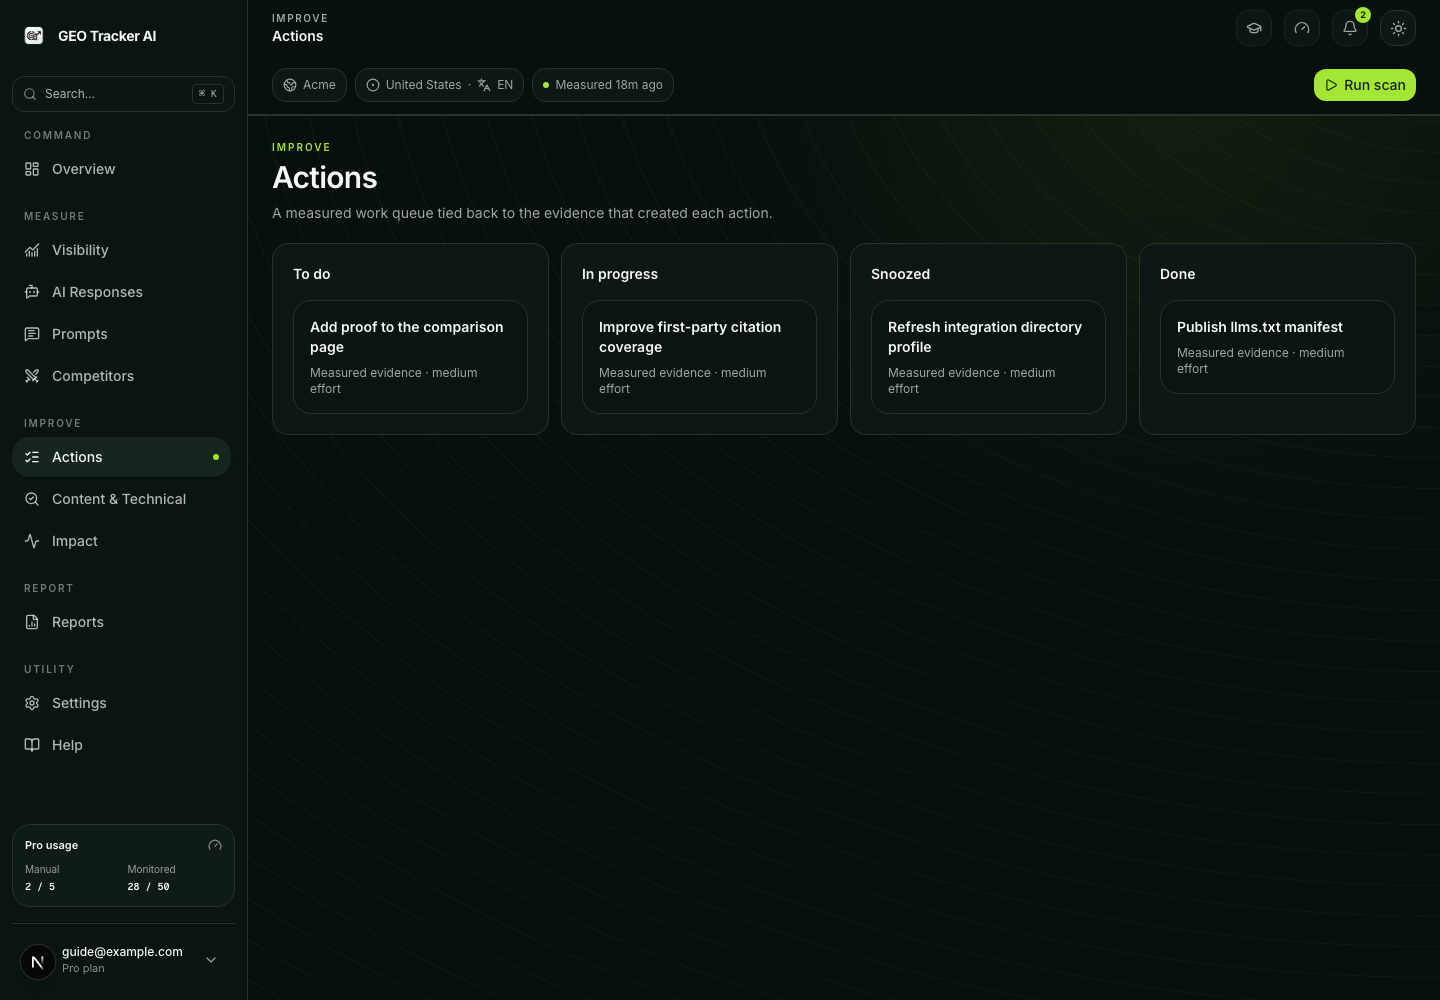The image size is (1440, 1000).
Task: Open the notifications bell icon
Action: 1350,28
